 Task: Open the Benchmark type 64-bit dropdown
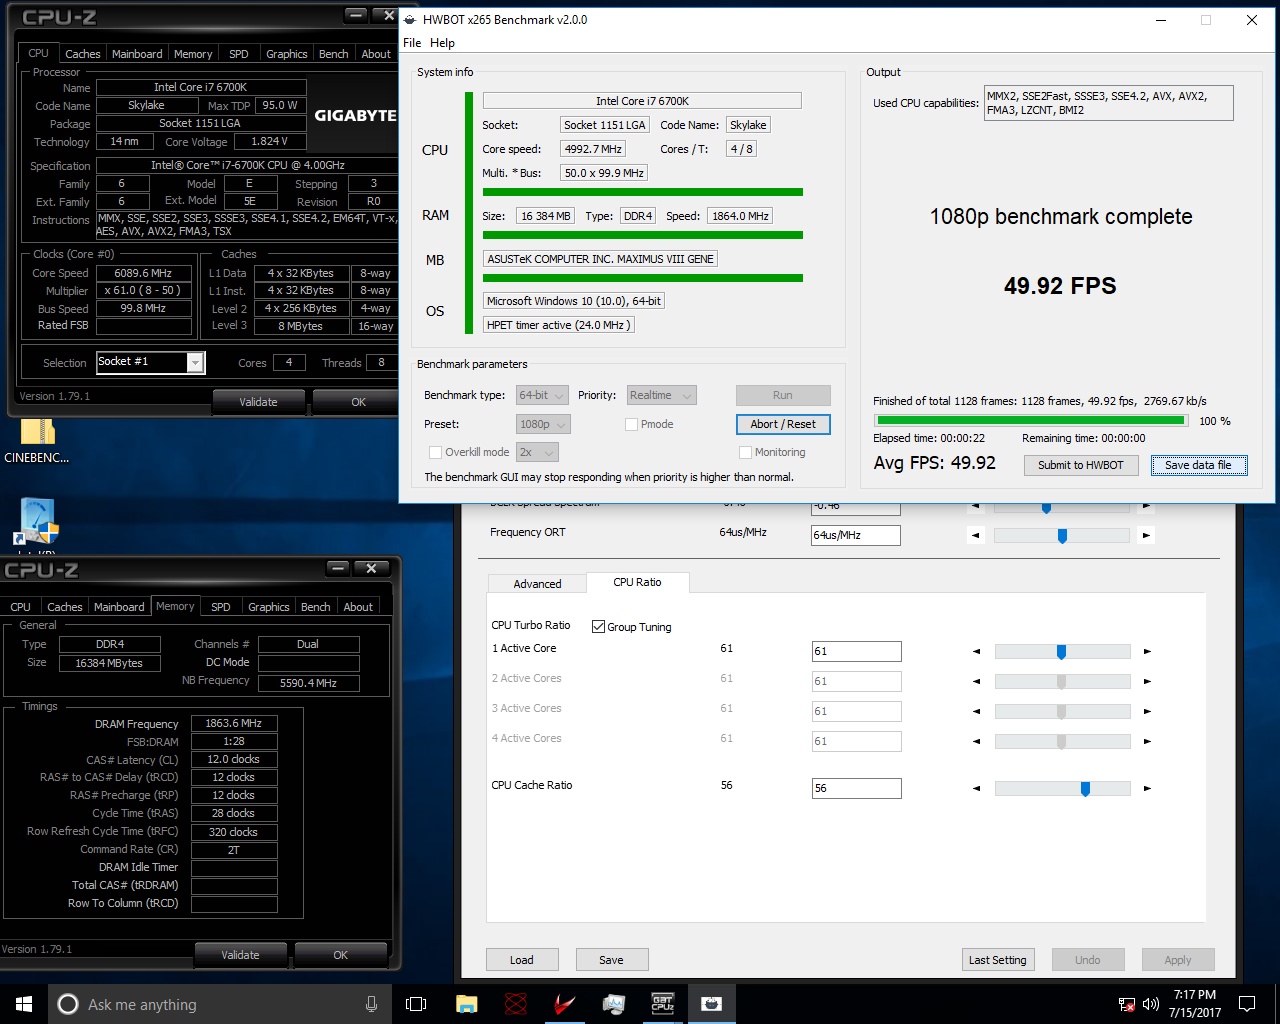pos(542,395)
